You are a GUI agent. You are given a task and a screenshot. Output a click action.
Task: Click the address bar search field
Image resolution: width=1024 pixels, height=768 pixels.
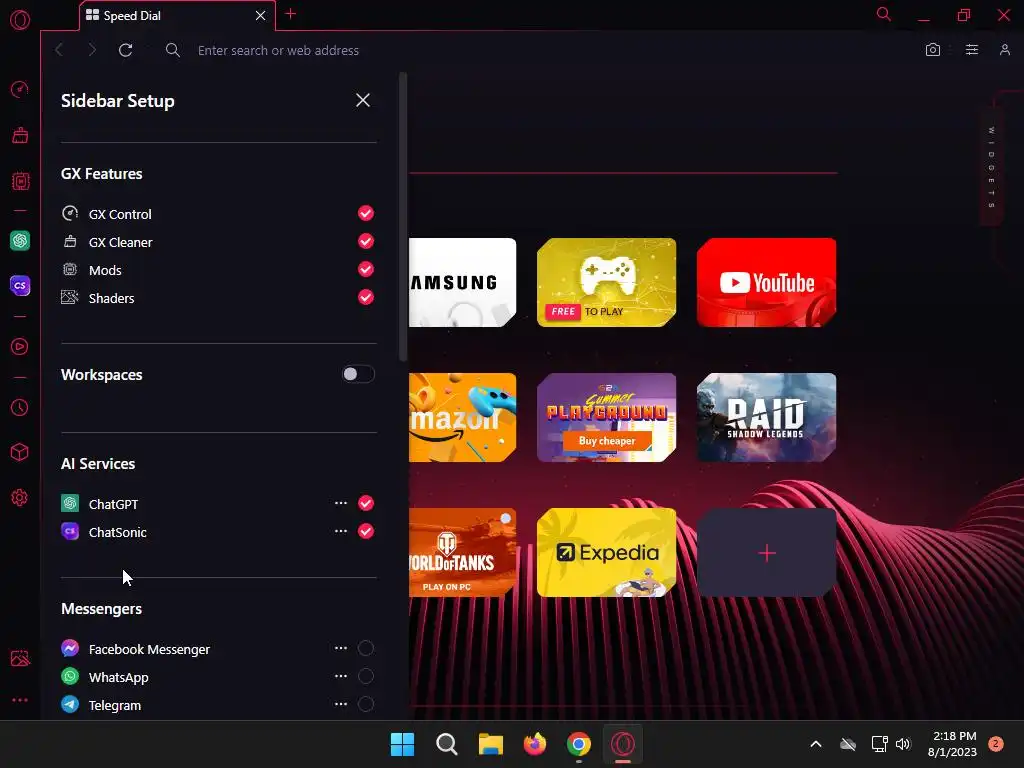(x=278, y=50)
